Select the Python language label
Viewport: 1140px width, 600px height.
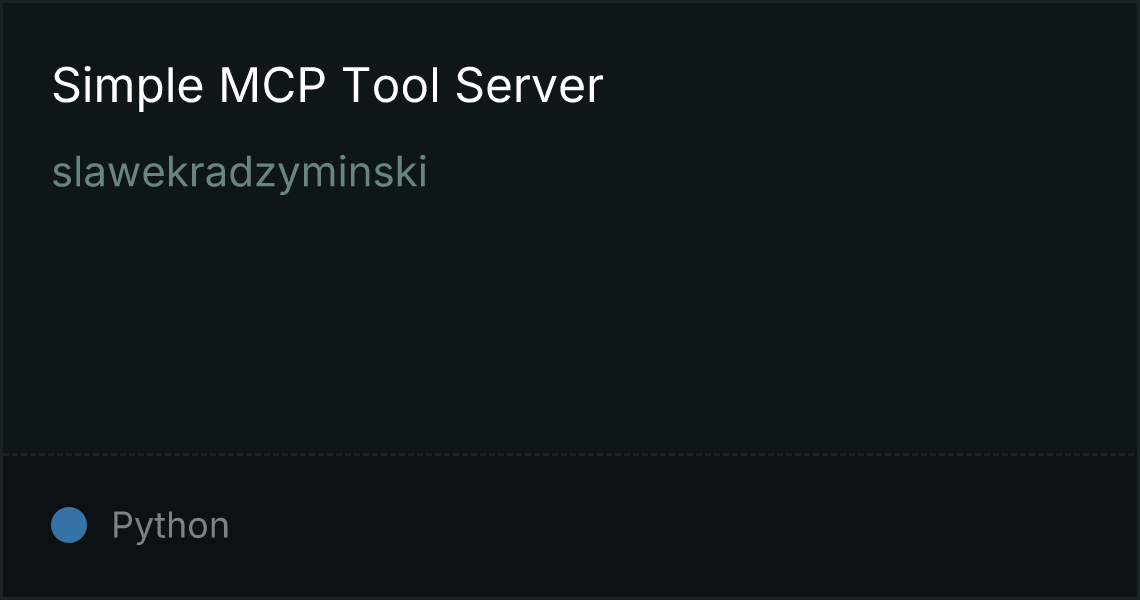coord(170,525)
